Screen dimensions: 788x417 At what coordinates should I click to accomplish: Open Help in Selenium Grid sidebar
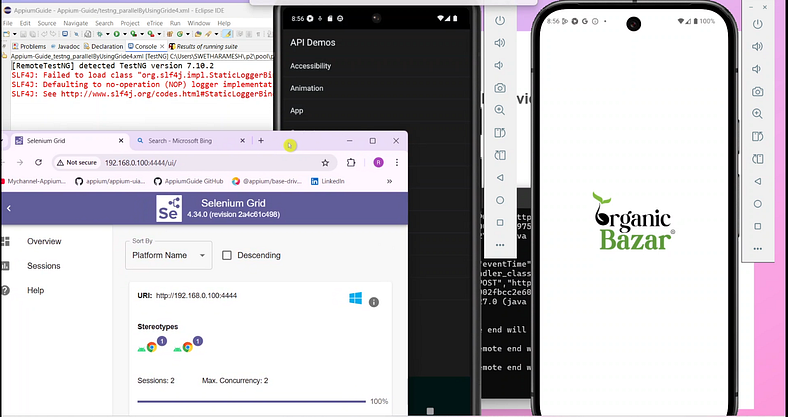35,290
